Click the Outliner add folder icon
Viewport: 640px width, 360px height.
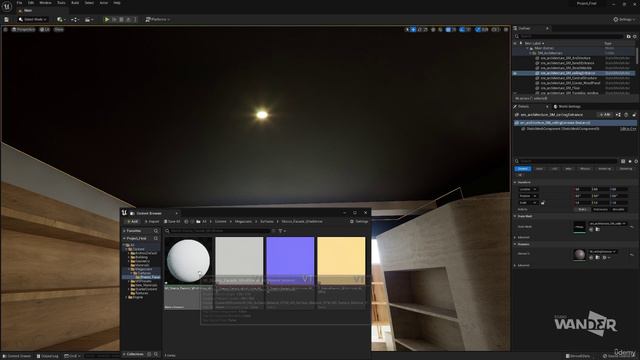point(629,36)
